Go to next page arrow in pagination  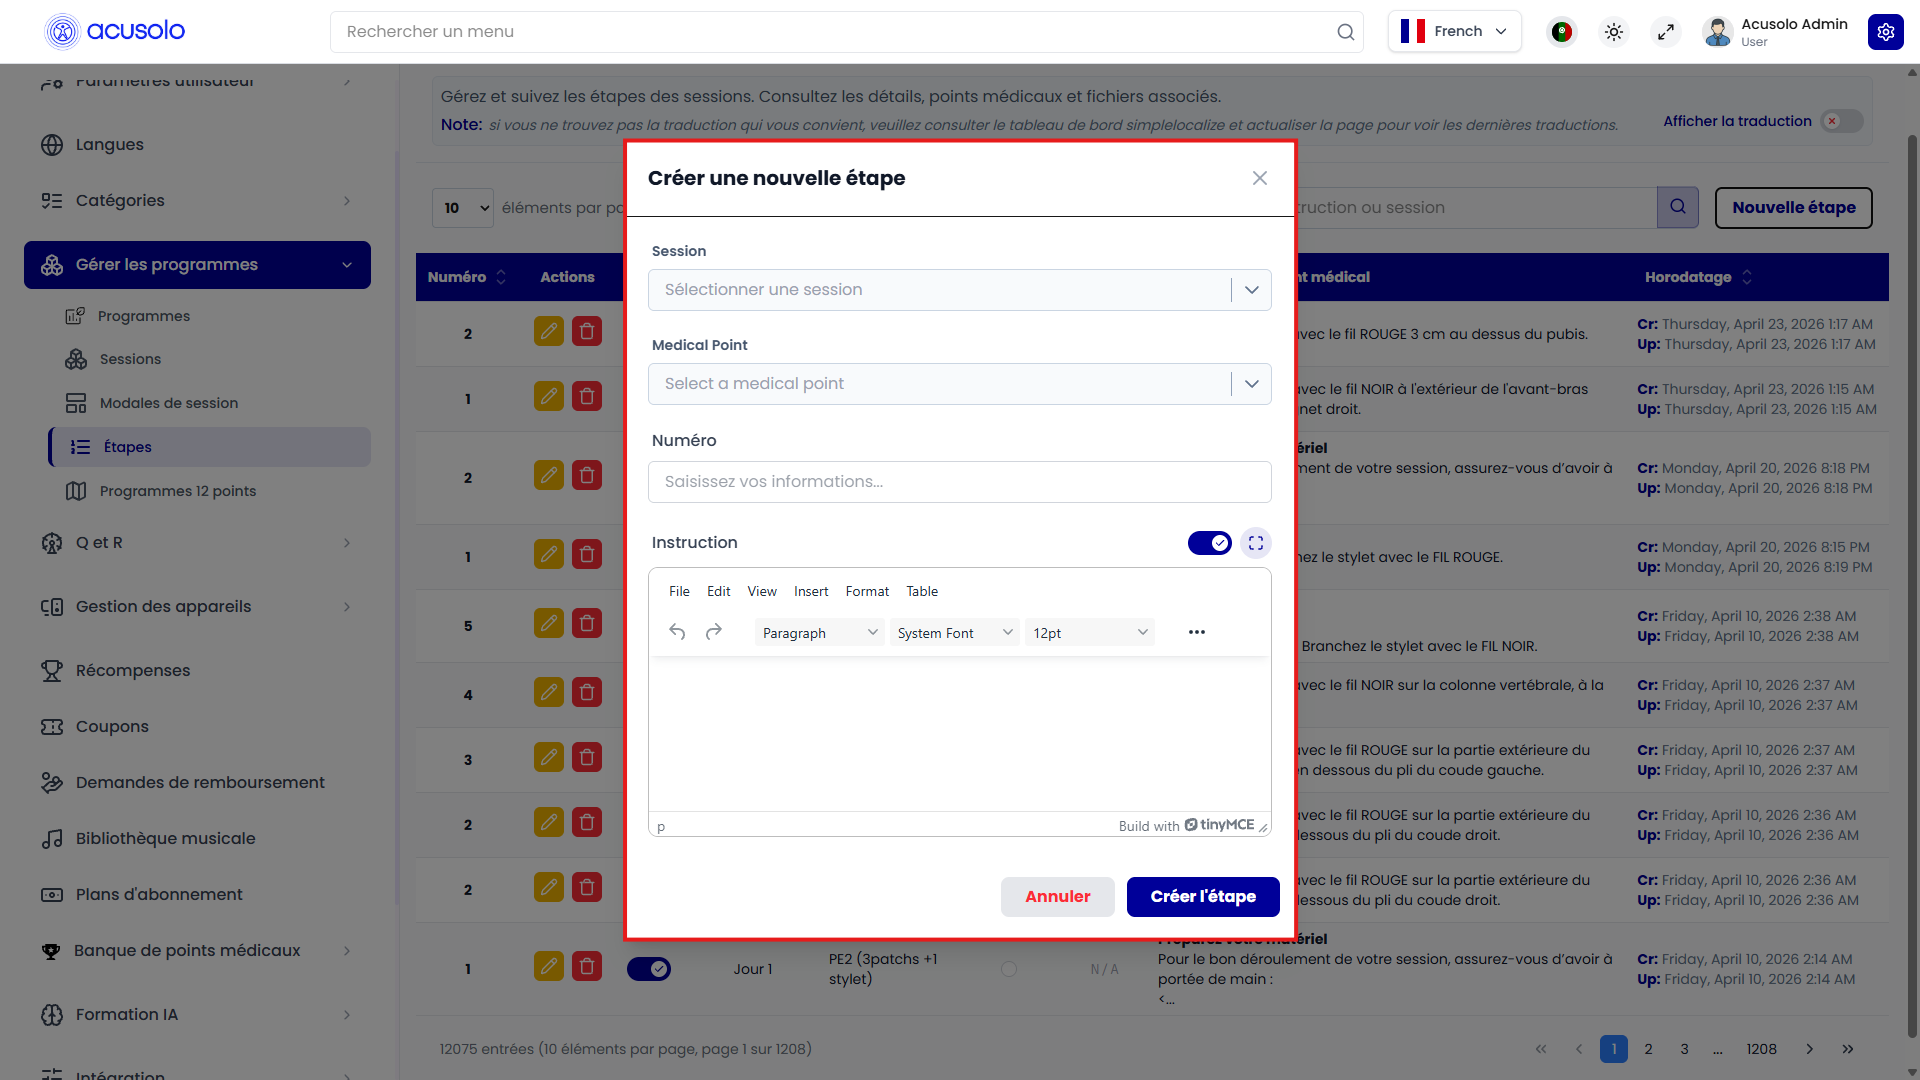click(1810, 1049)
